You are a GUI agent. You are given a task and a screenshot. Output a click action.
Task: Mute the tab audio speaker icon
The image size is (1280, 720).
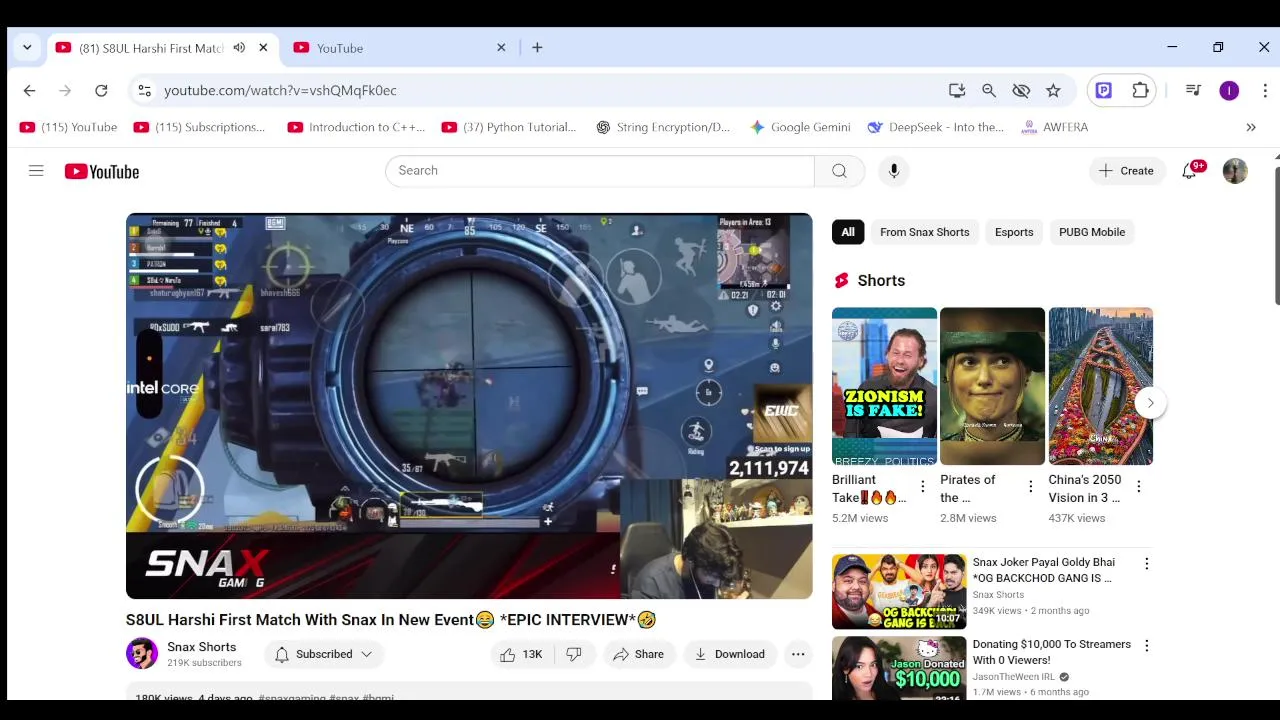239,48
